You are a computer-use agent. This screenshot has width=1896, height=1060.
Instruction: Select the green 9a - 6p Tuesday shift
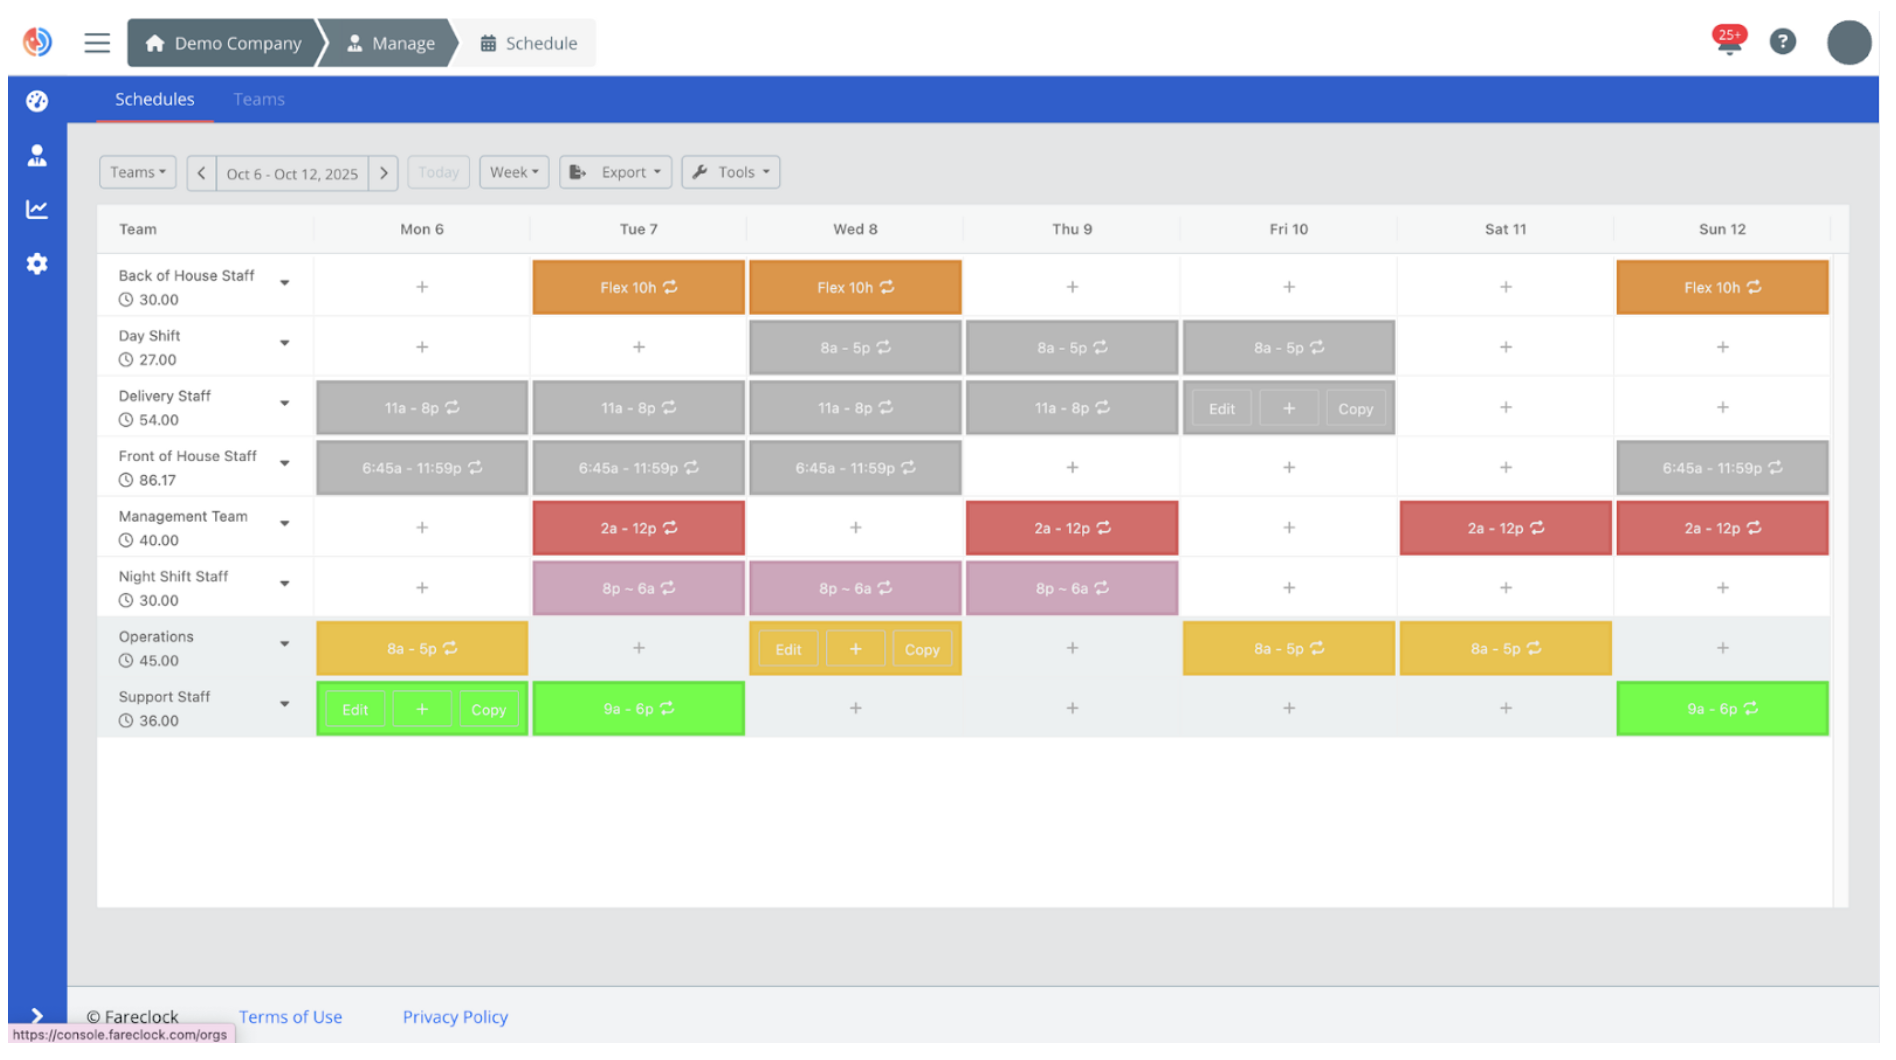pos(638,707)
